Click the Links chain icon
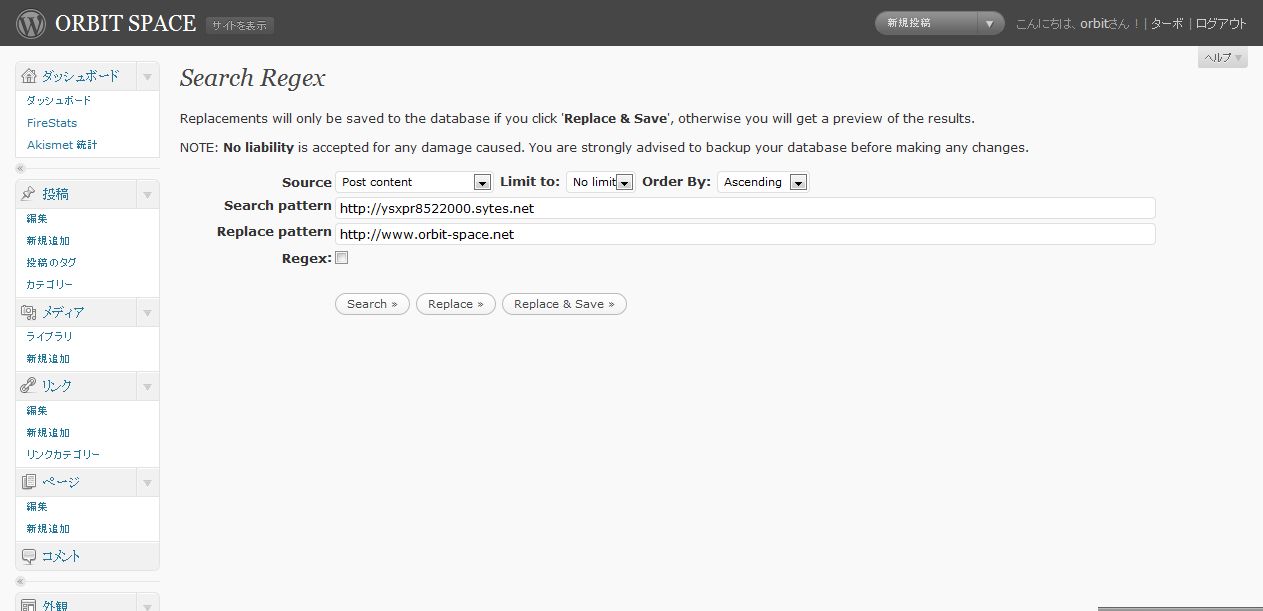Image resolution: width=1263 pixels, height=611 pixels. (x=28, y=386)
